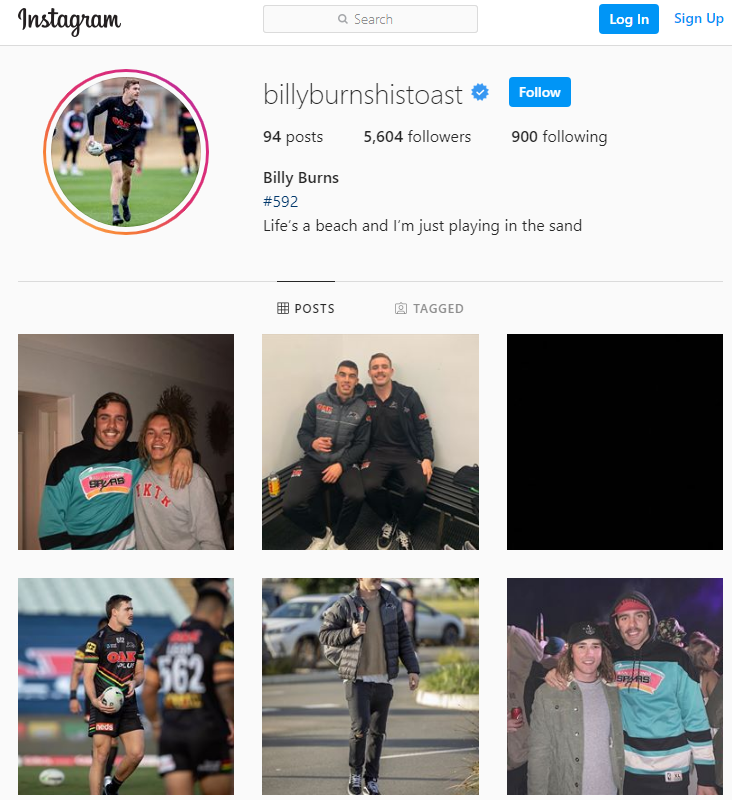View the 900 following list
This screenshot has height=800, width=732.
(559, 137)
